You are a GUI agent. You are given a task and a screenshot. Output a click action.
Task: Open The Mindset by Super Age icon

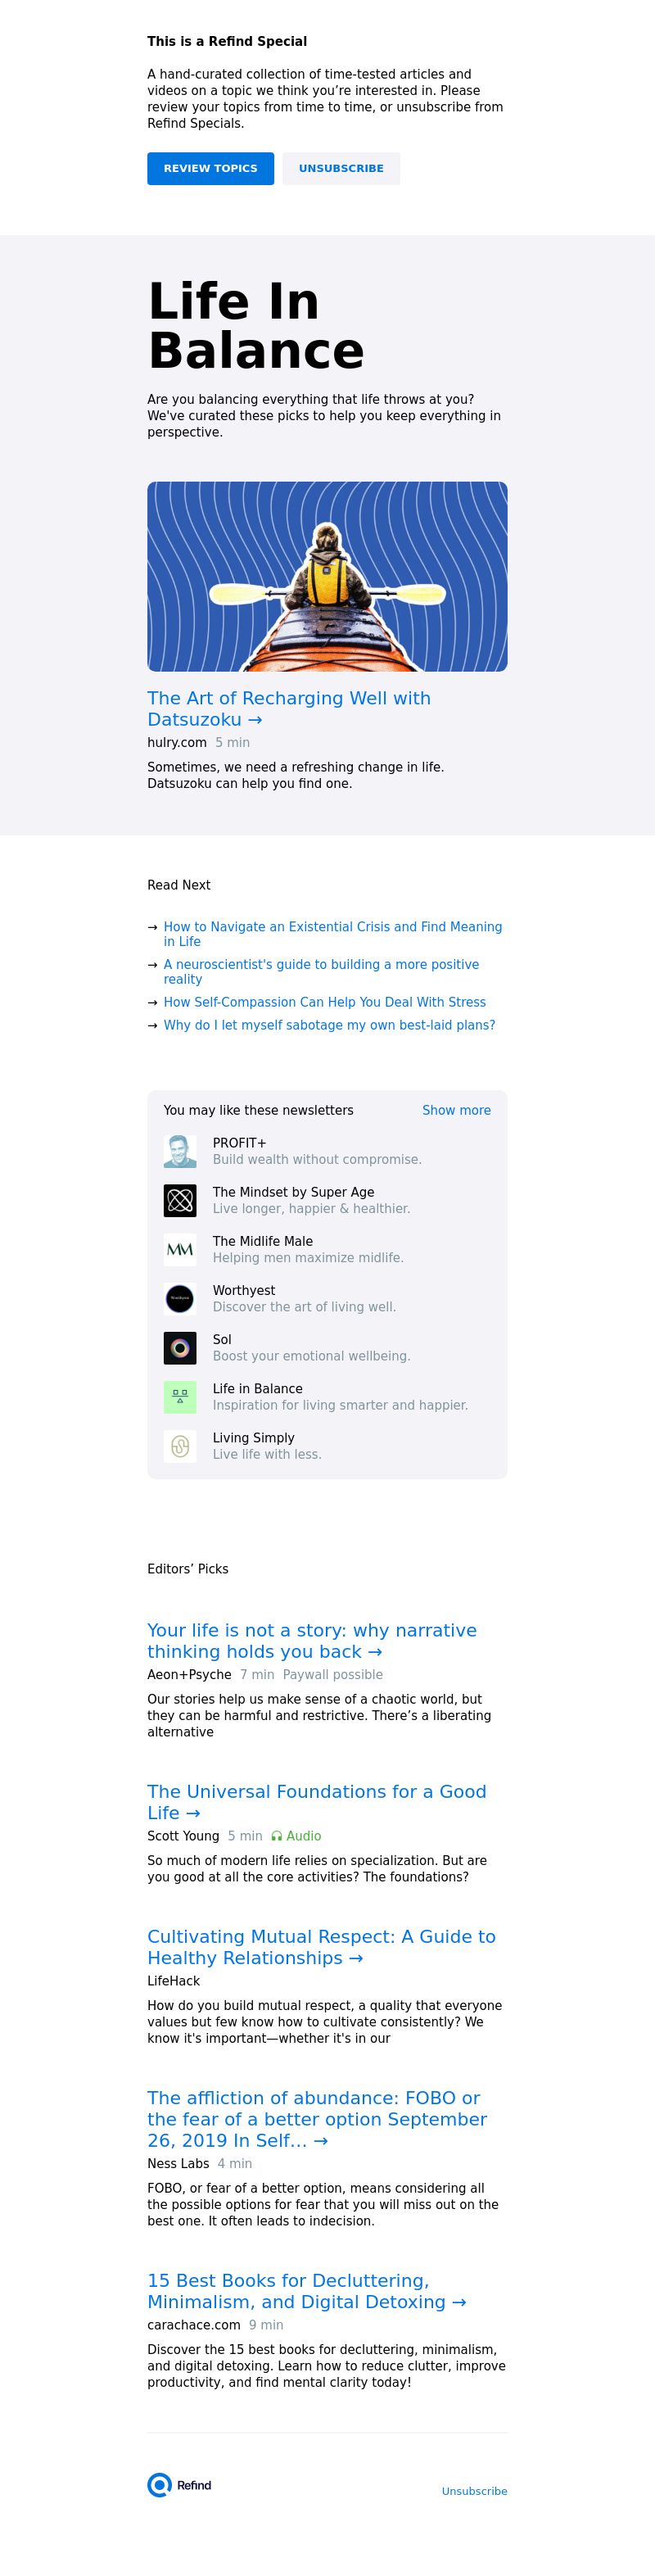coord(180,1200)
